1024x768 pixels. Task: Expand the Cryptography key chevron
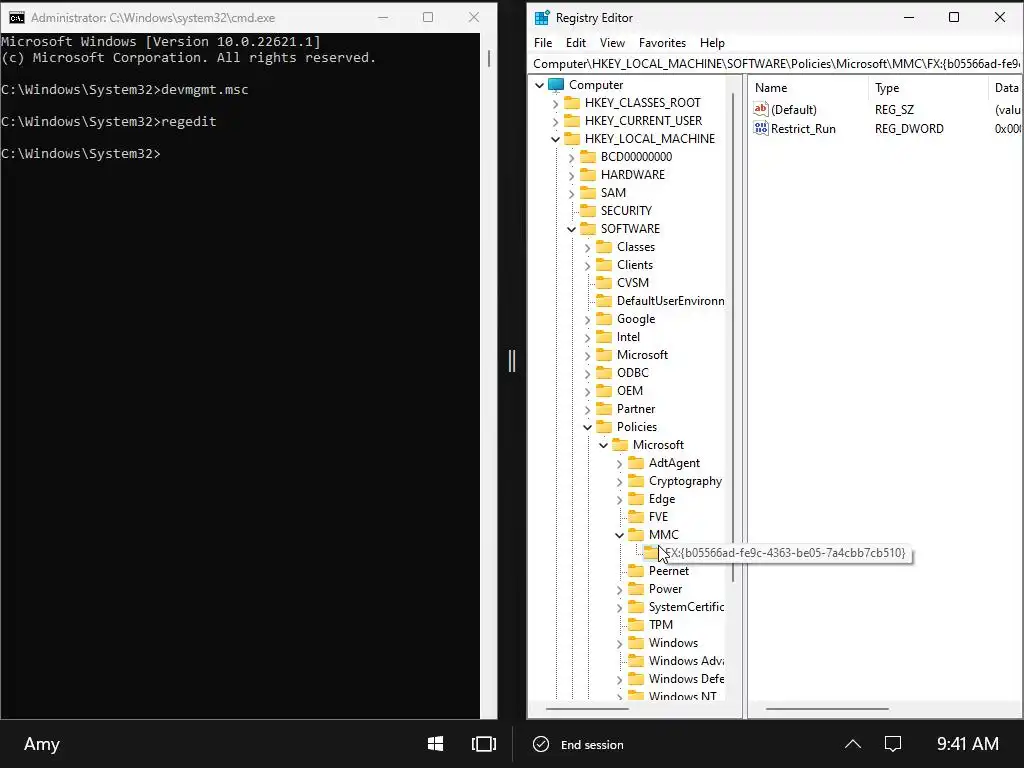pyautogui.click(x=619, y=481)
